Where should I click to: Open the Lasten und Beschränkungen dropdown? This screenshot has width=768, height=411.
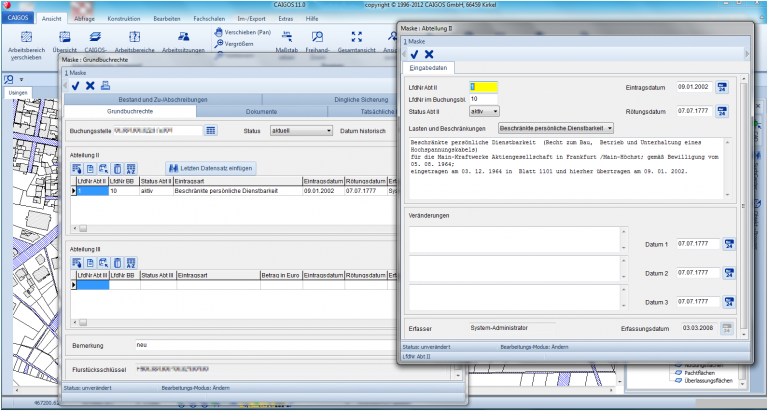coord(556,128)
